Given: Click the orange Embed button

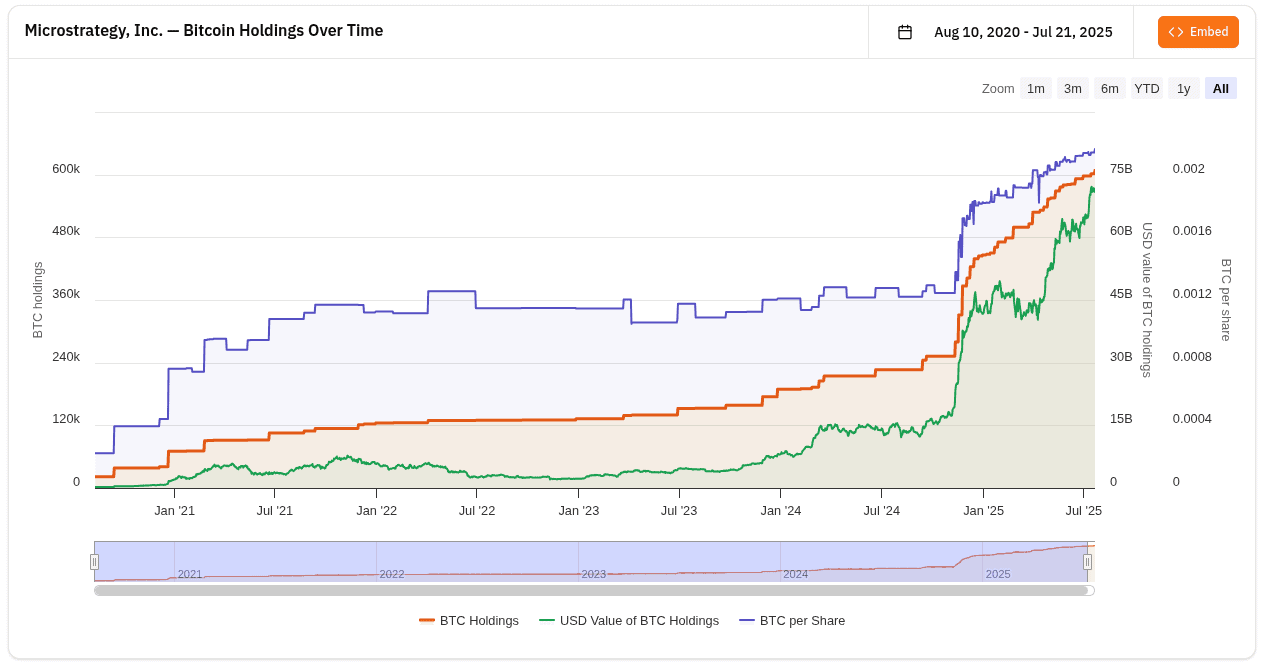Looking at the screenshot, I should [1198, 32].
